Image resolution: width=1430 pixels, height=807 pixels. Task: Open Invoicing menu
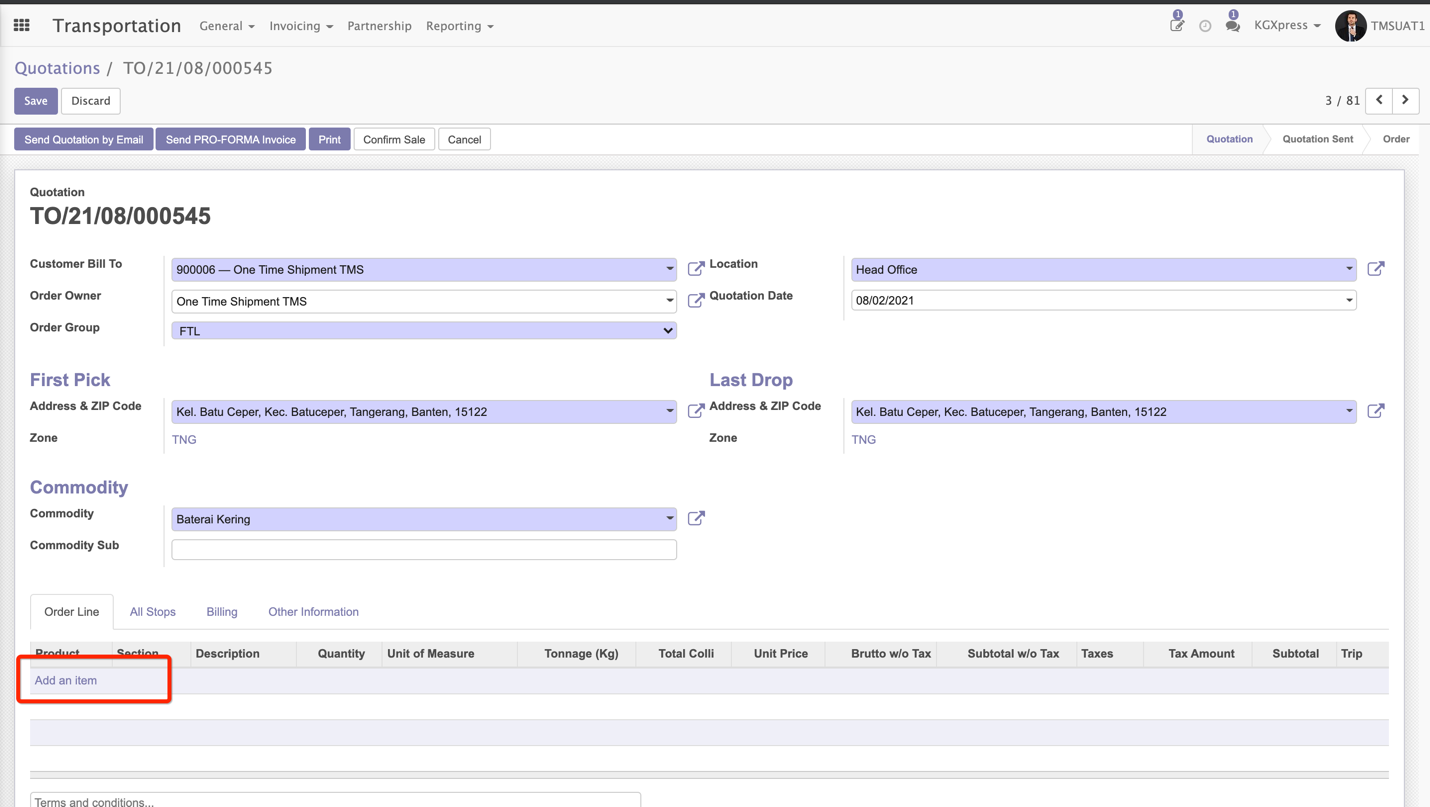301,26
